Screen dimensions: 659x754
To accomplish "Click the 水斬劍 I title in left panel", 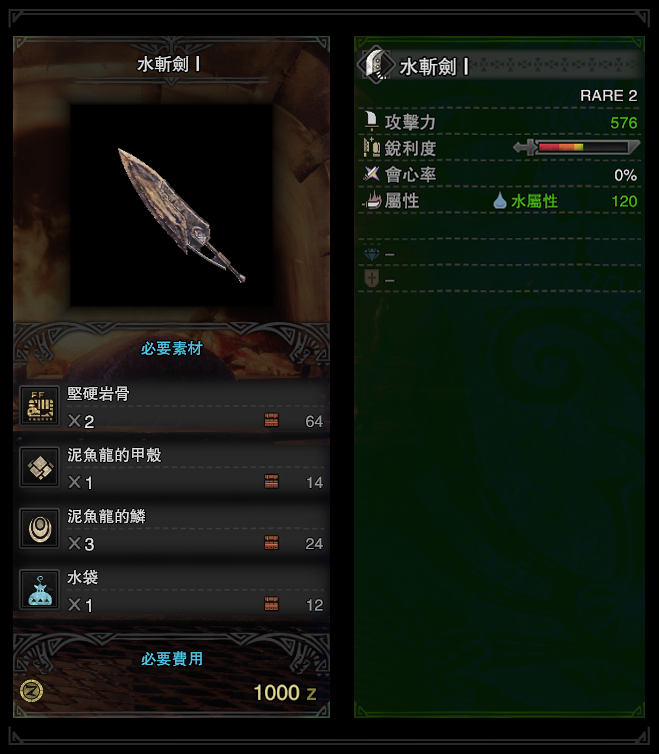I will [168, 64].
